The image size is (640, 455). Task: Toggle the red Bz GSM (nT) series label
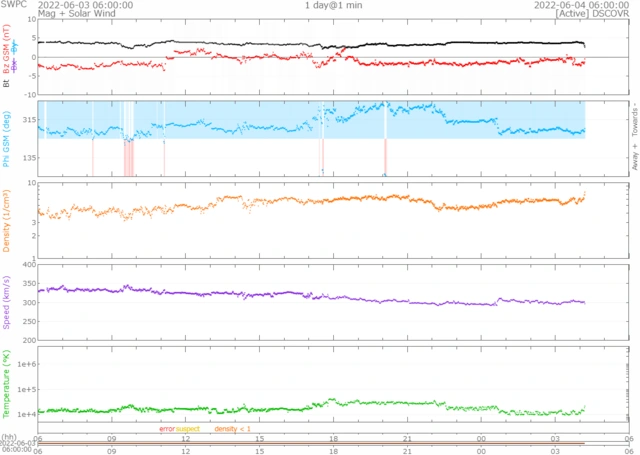tap(6, 55)
